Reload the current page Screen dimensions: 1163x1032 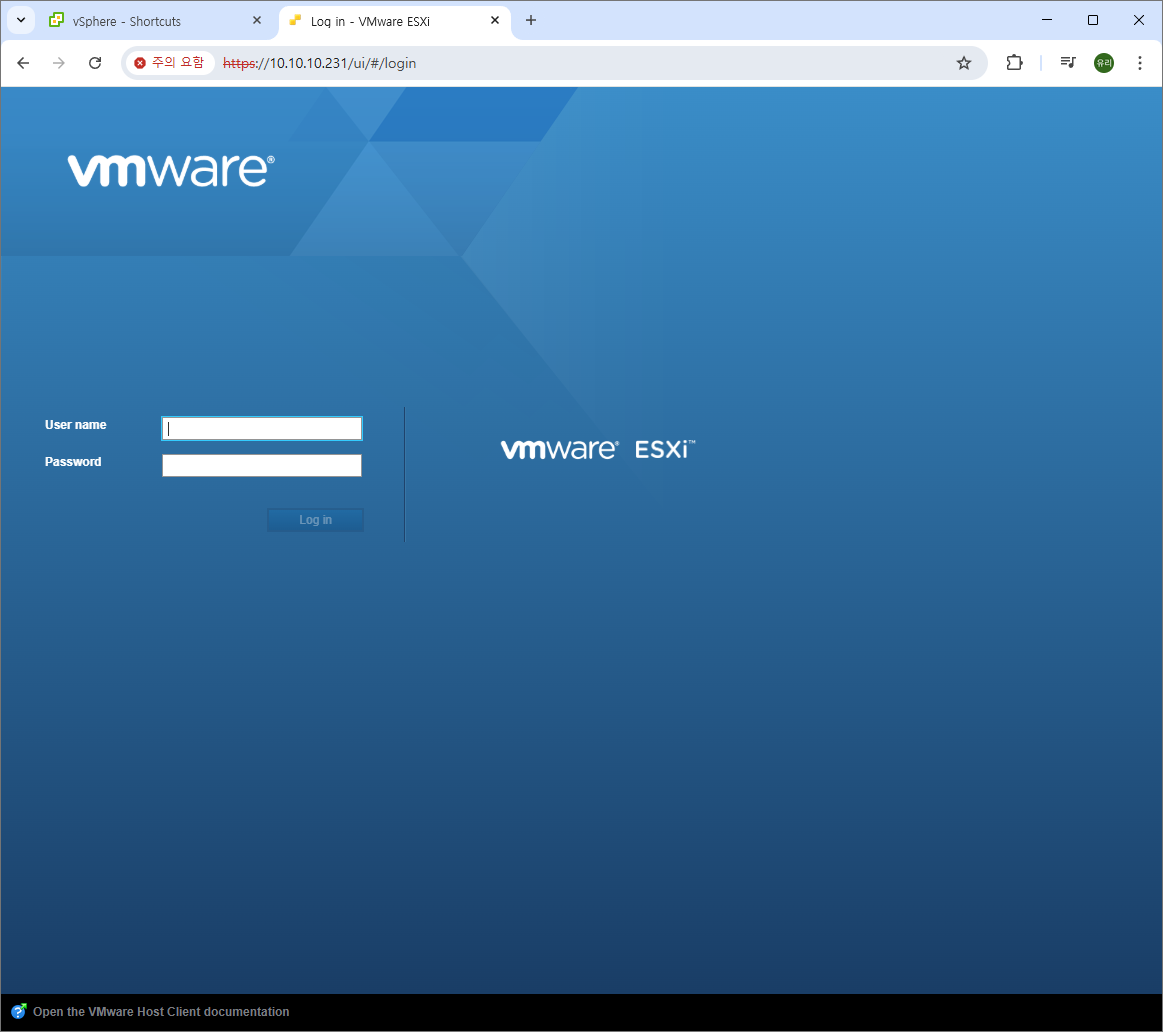[x=95, y=63]
